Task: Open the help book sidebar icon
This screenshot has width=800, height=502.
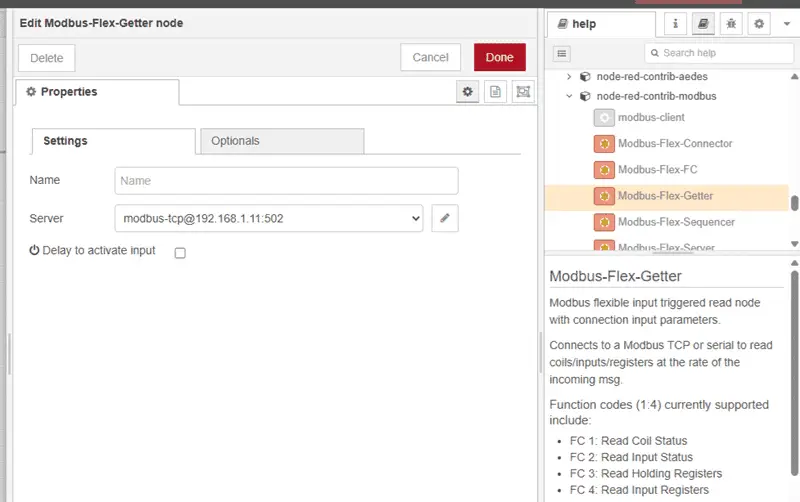Action: [703, 23]
